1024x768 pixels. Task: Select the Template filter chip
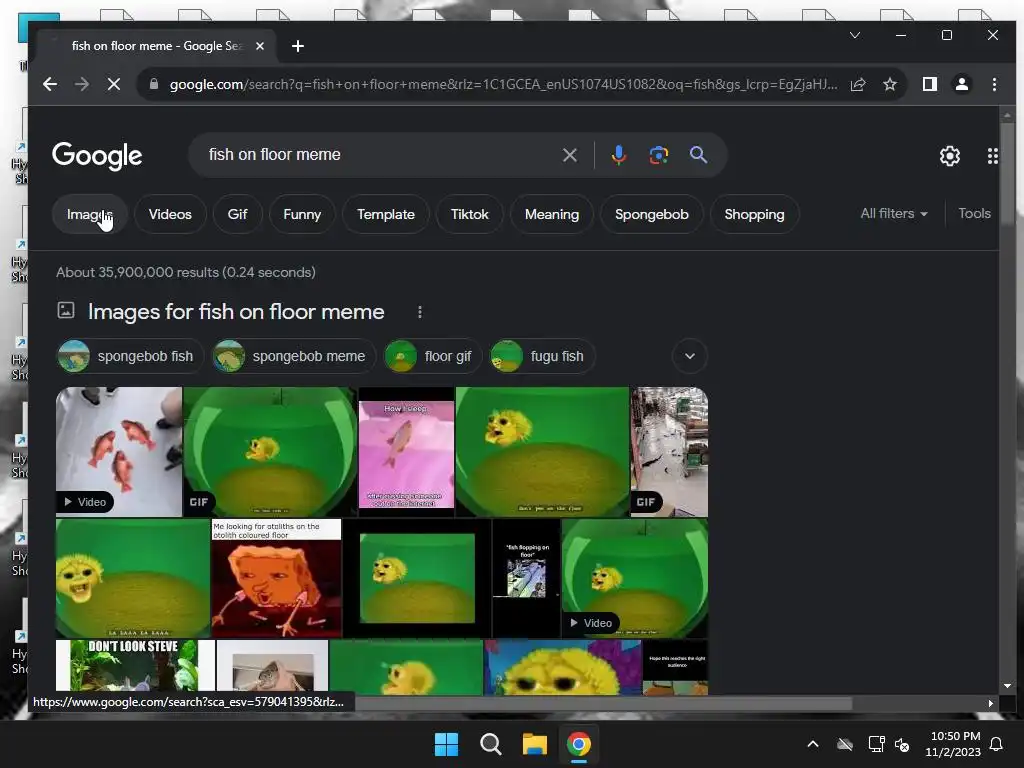(386, 214)
